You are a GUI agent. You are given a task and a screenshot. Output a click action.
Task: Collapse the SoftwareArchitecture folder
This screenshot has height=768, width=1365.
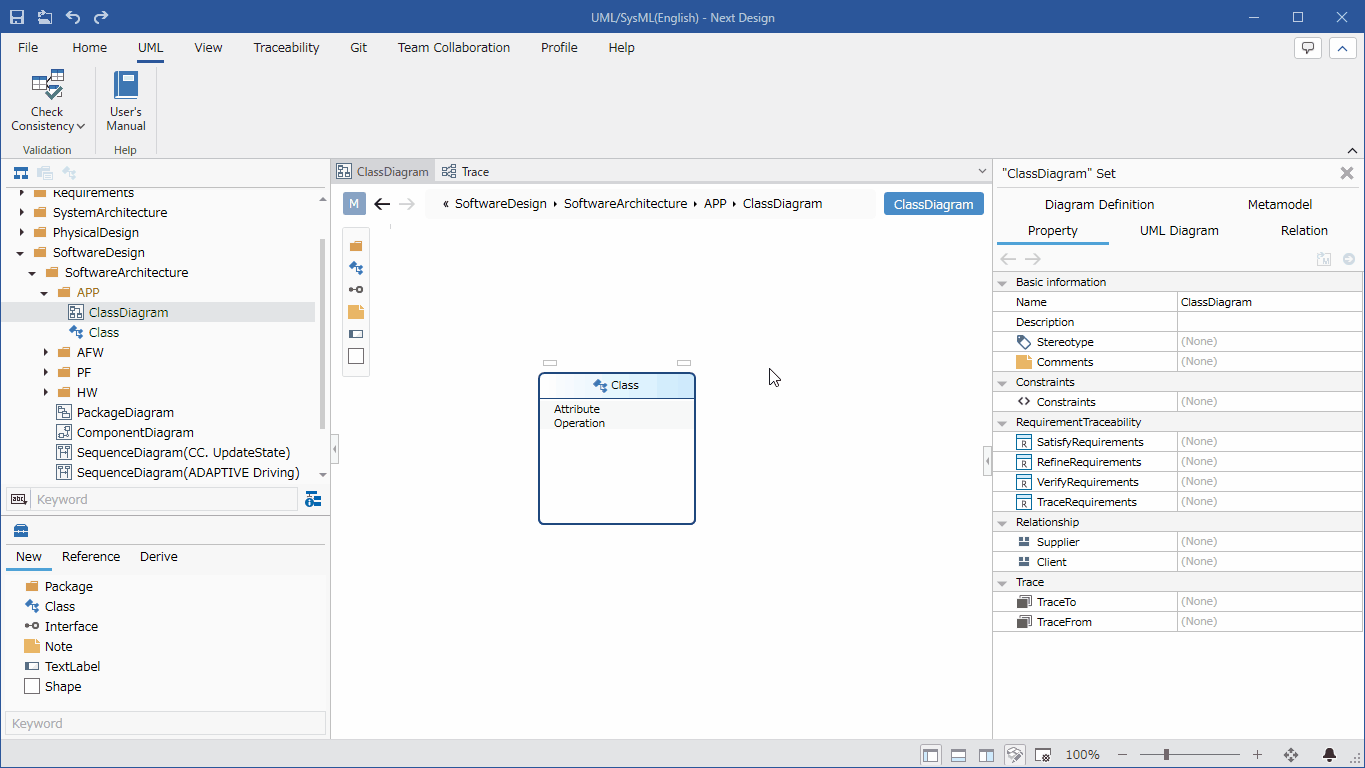click(33, 273)
